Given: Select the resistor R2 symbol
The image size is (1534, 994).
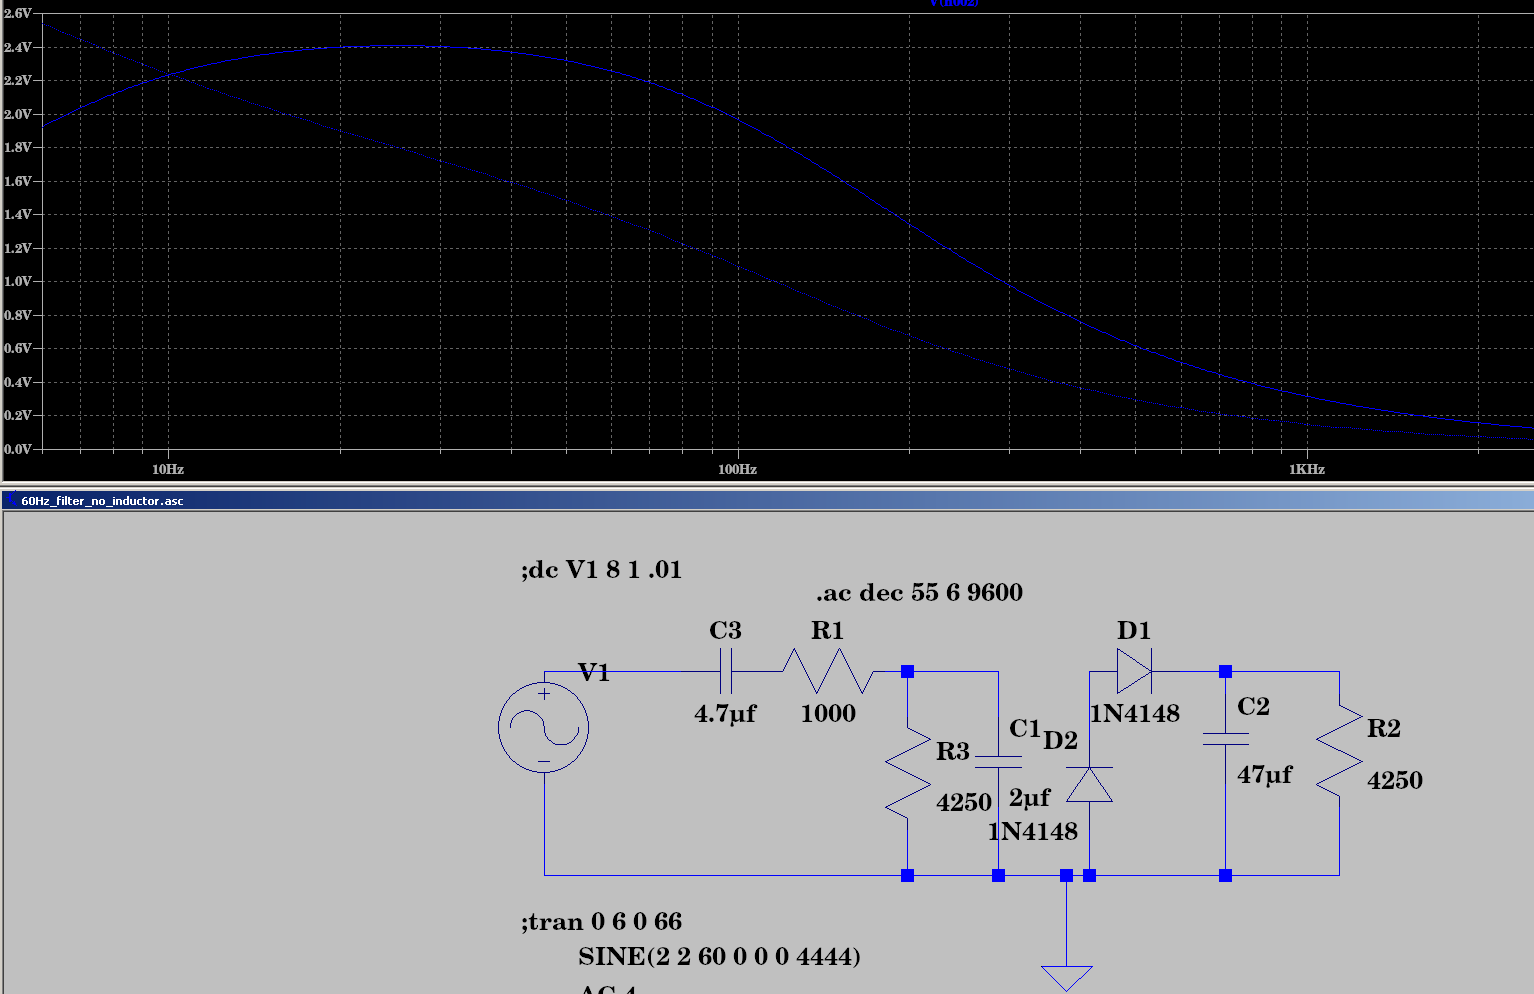Looking at the screenshot, I should [x=1340, y=750].
